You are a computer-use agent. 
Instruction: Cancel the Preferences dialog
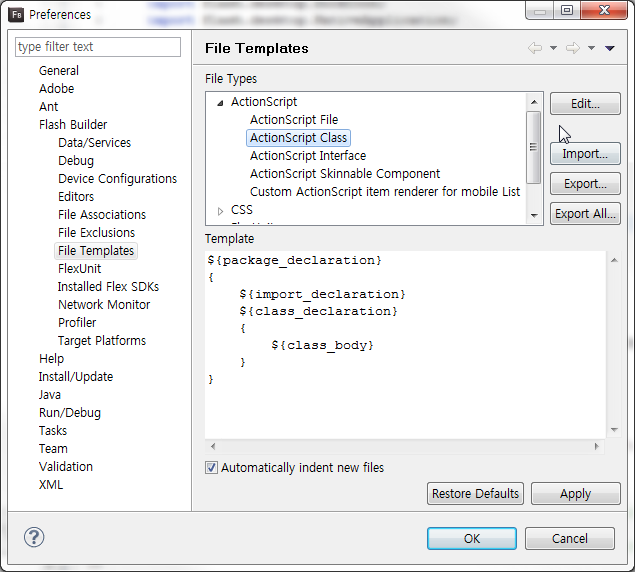pos(569,538)
